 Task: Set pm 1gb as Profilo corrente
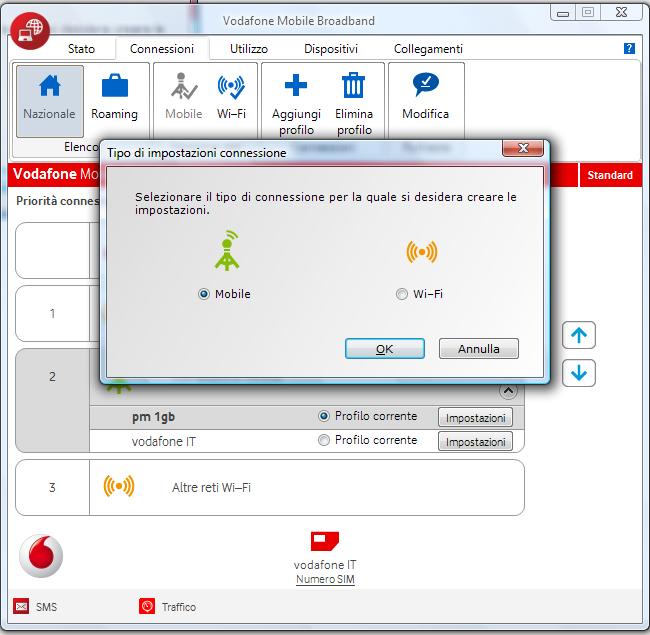tap(324, 416)
